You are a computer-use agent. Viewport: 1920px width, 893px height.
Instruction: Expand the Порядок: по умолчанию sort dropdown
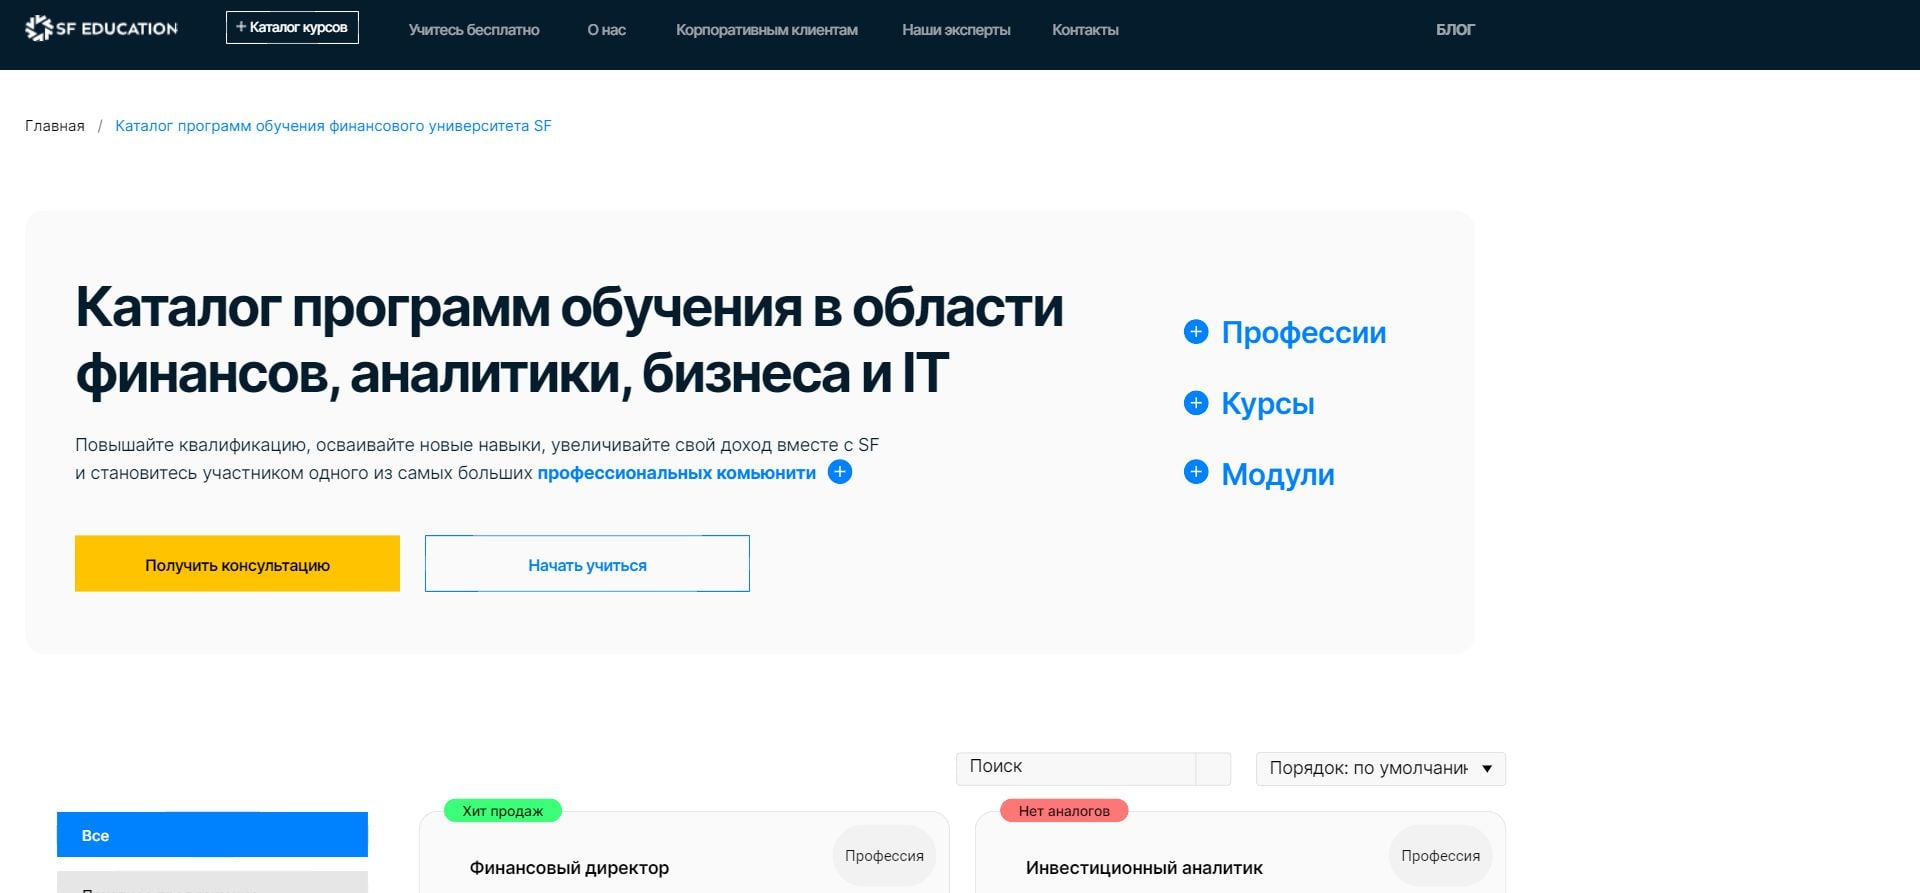[1380, 768]
